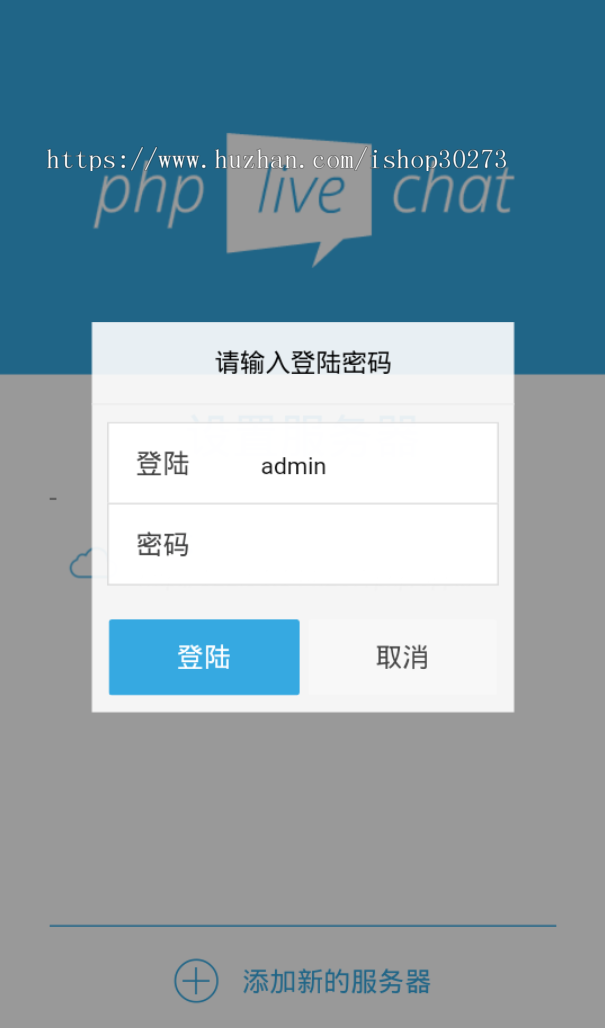Click the 登陆 label in username row

pos(163,464)
